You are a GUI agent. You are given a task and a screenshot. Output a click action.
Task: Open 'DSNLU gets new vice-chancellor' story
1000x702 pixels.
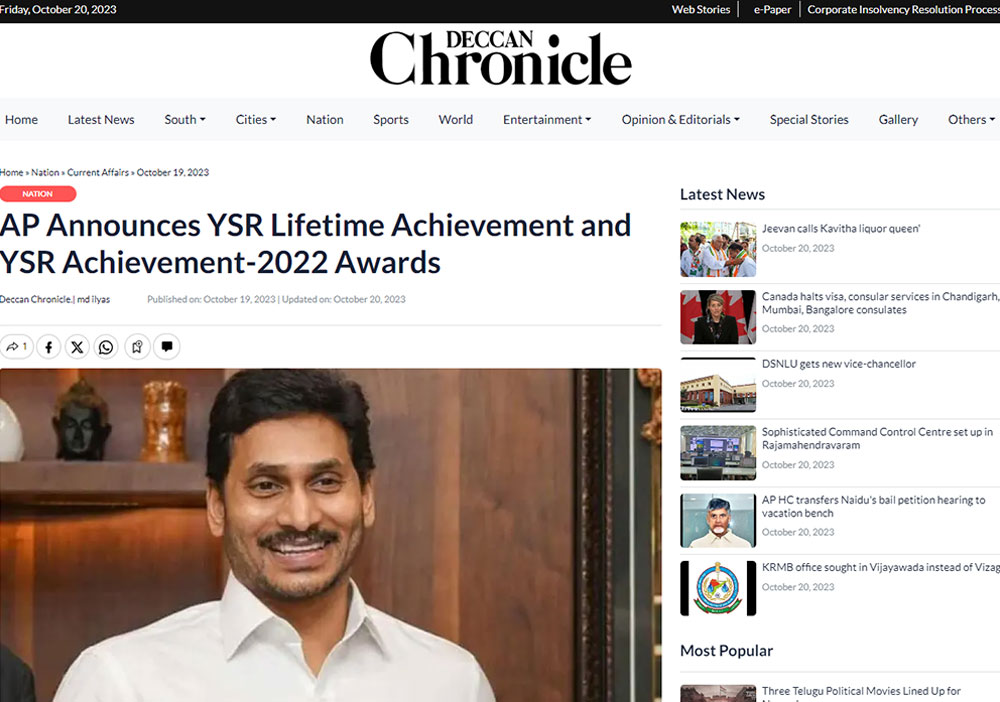[x=839, y=363]
